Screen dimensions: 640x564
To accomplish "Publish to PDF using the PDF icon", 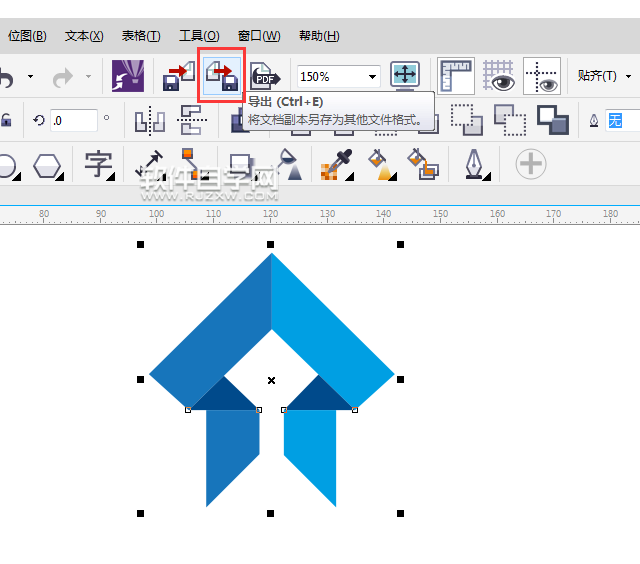I will [x=265, y=76].
